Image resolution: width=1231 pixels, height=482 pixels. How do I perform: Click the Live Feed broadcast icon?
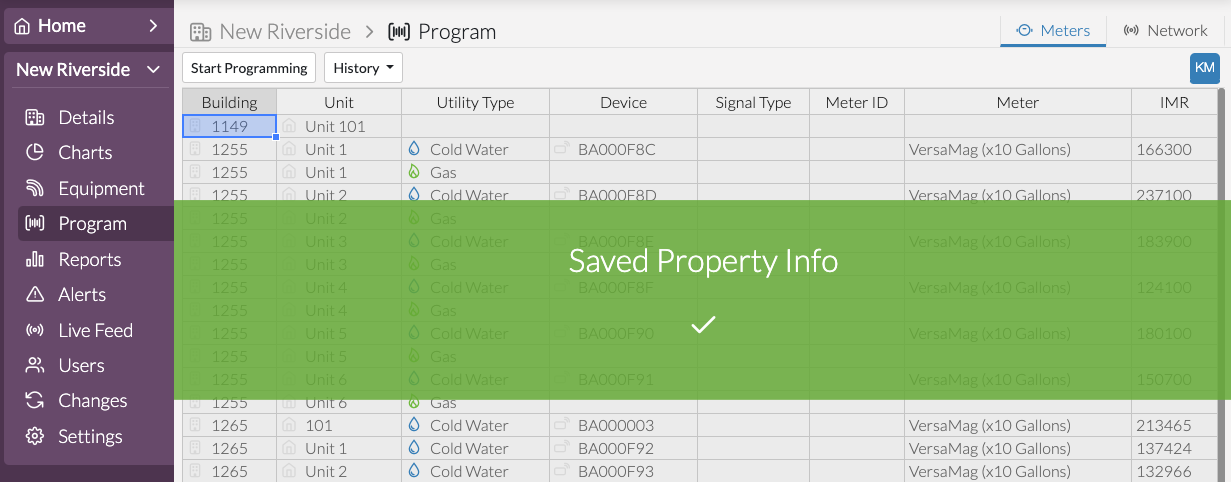coord(35,330)
